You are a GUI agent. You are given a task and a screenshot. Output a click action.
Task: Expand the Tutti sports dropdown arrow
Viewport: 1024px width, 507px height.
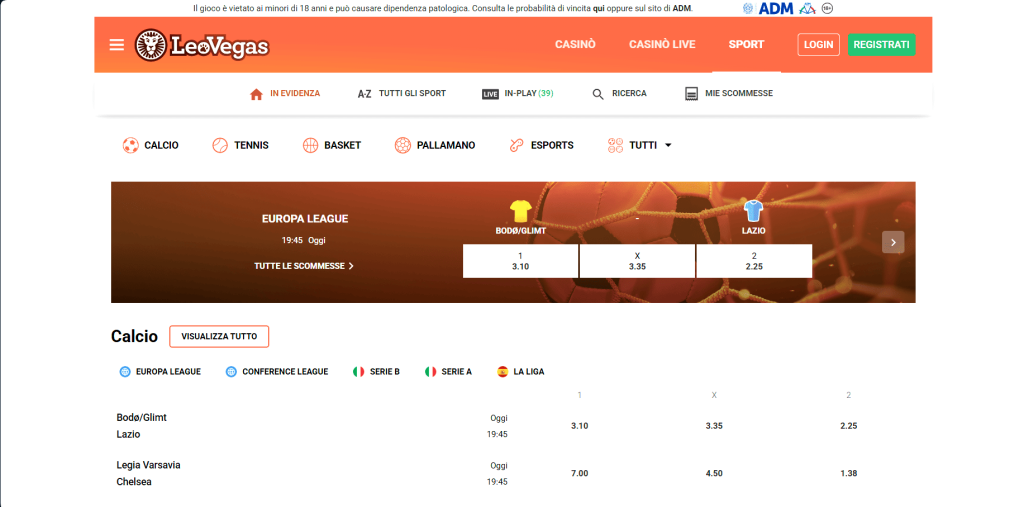668,145
